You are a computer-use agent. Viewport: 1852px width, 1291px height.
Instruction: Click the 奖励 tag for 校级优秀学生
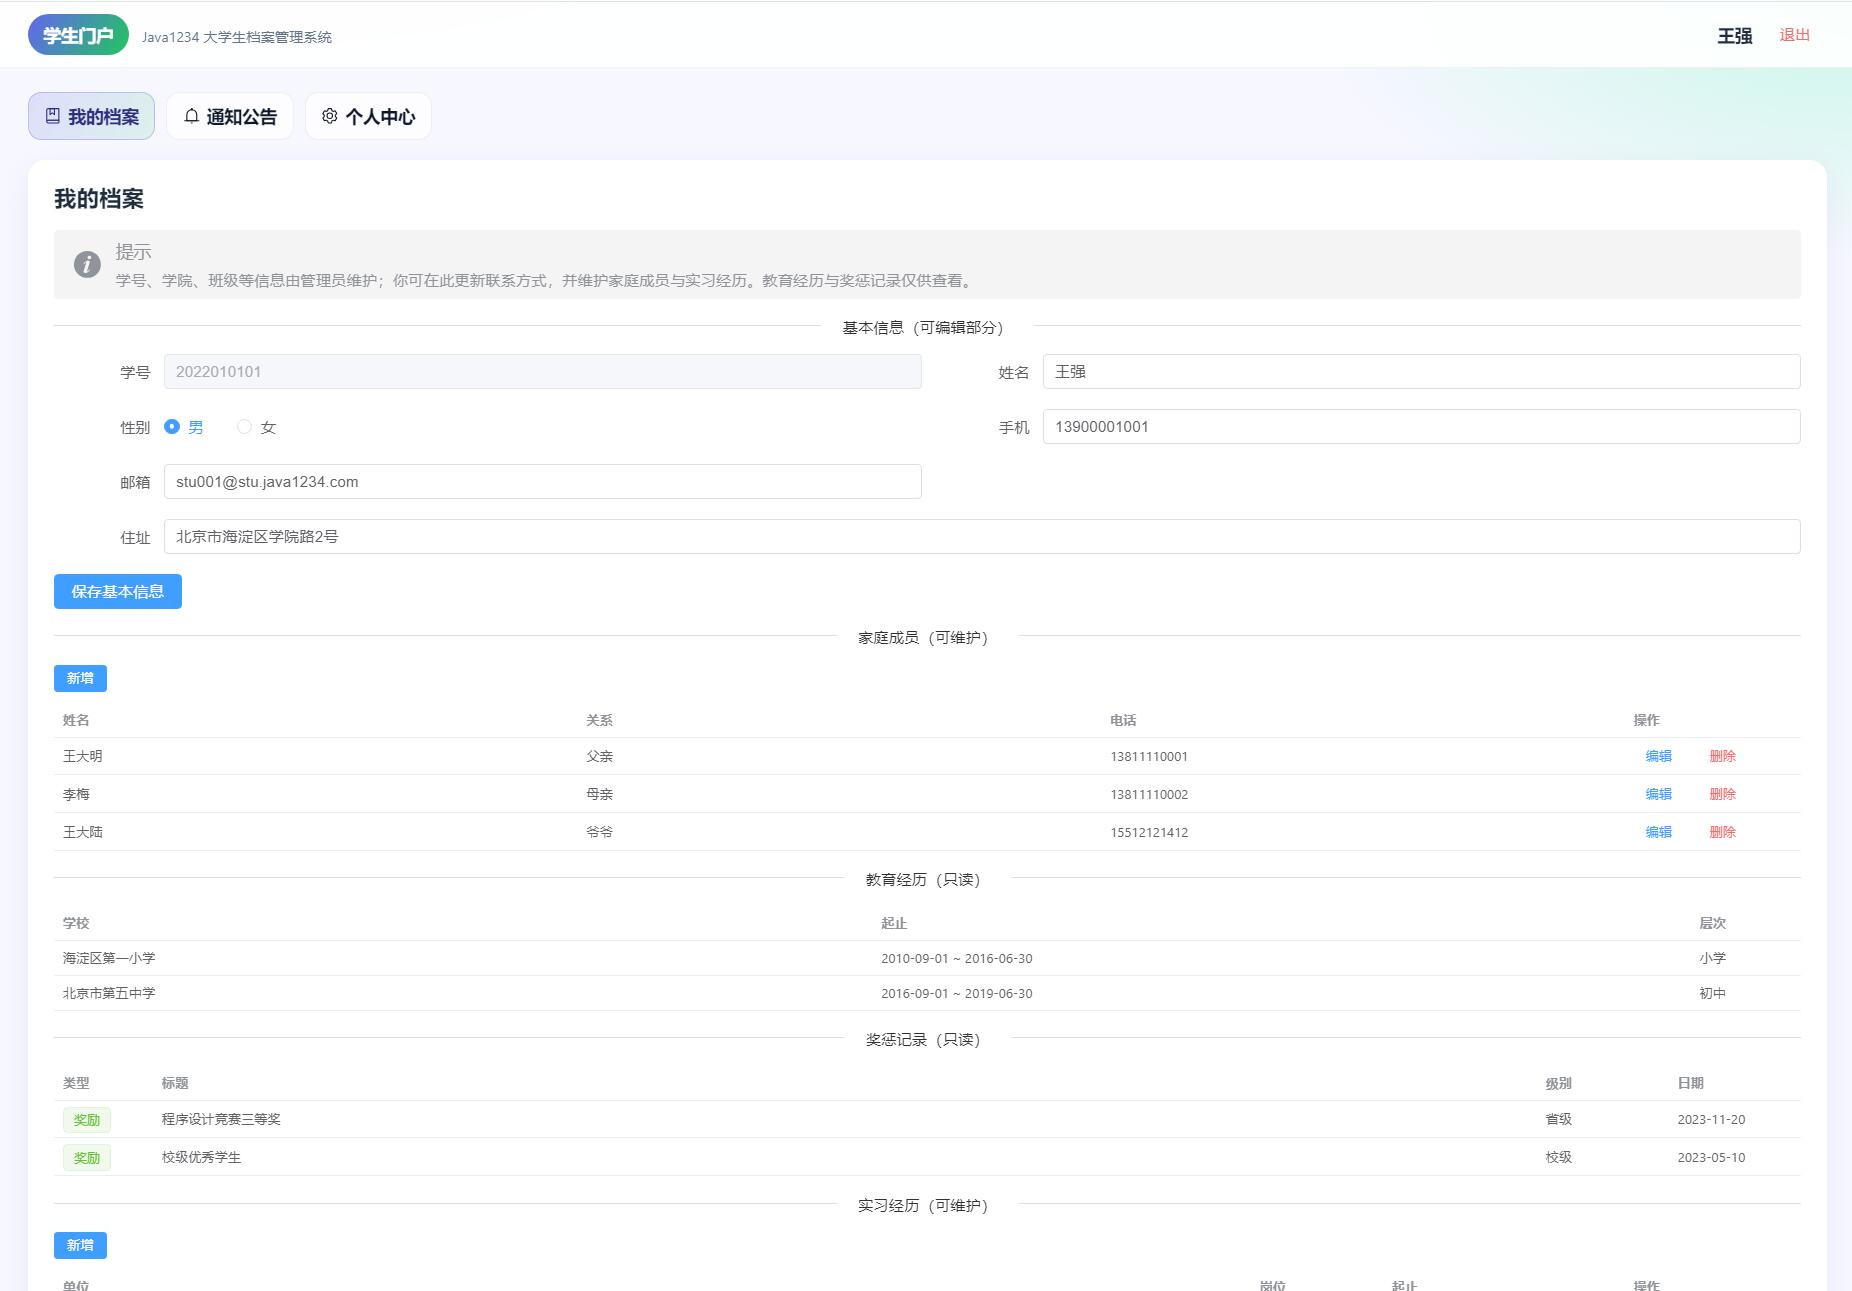click(87, 1158)
